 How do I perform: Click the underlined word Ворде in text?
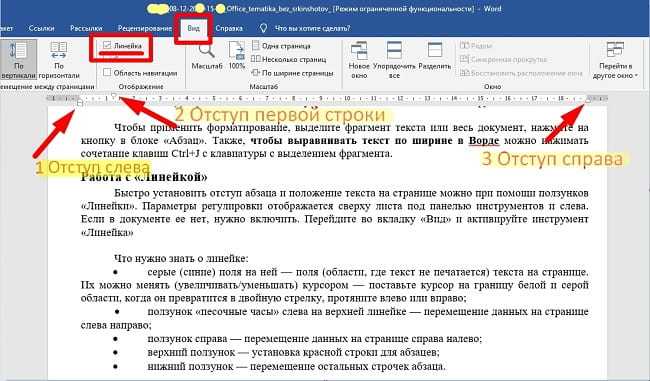click(484, 141)
